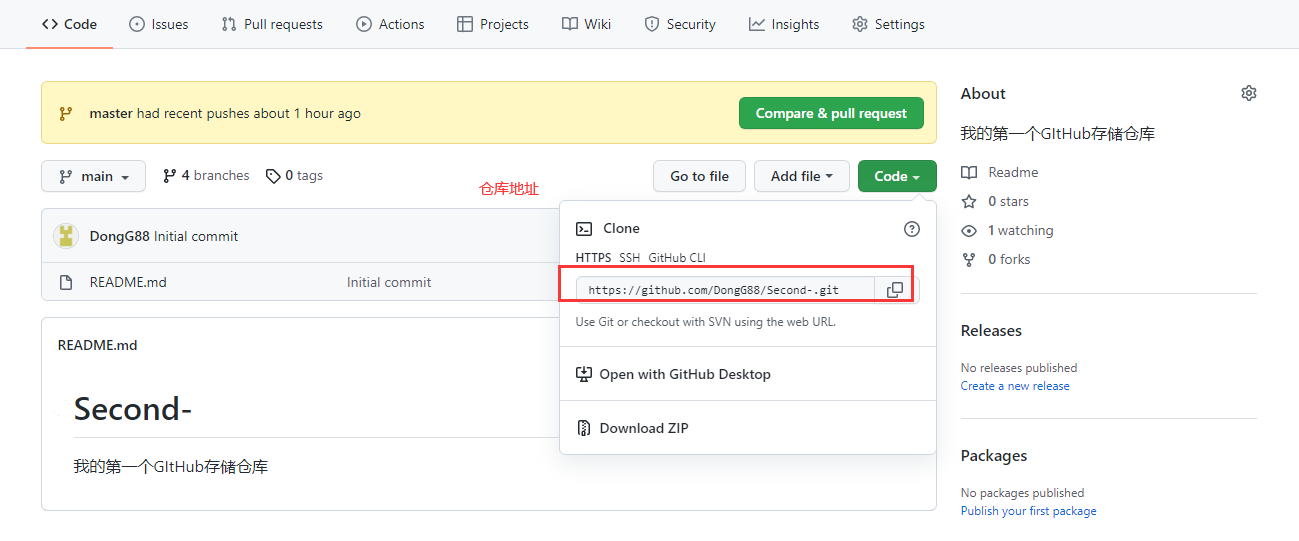Go to Pull requests tab

tap(272, 24)
